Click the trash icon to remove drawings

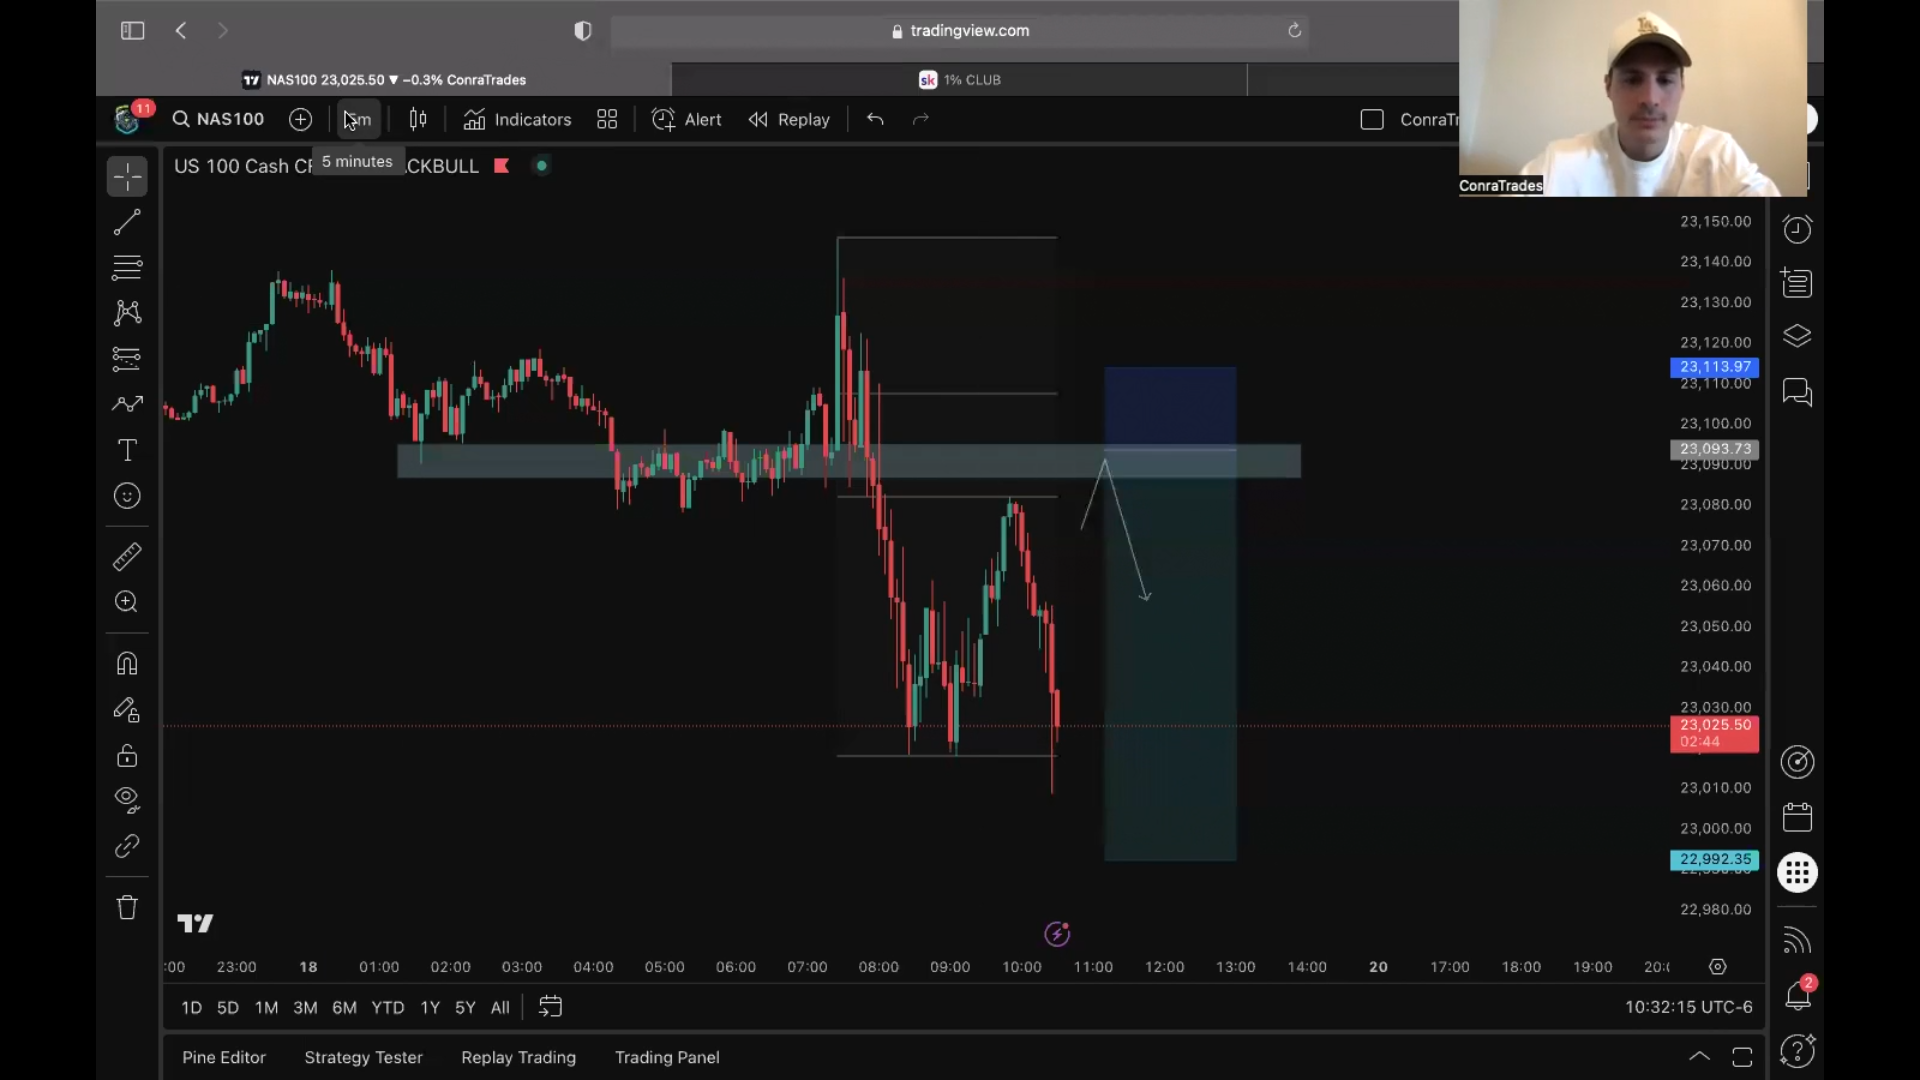pyautogui.click(x=127, y=907)
